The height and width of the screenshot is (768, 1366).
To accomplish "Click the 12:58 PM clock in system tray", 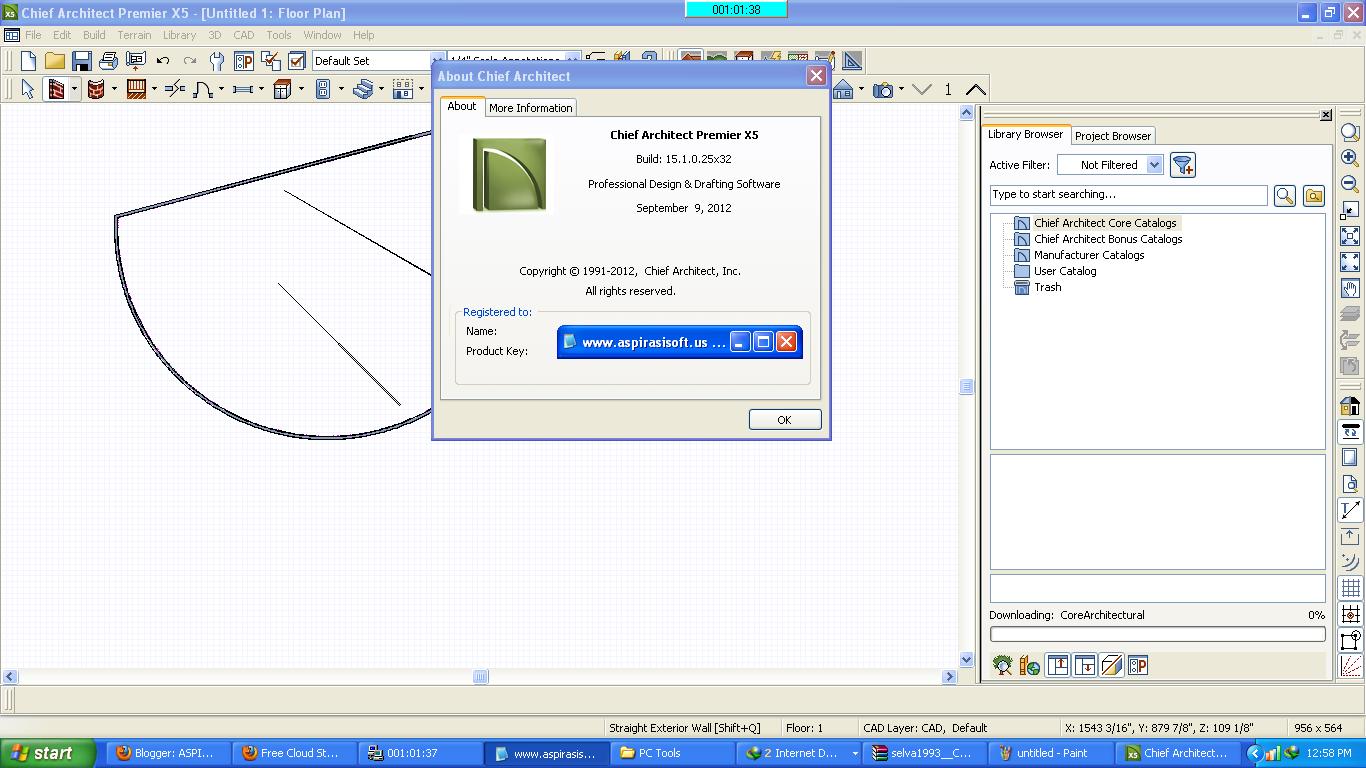I will (1329, 753).
